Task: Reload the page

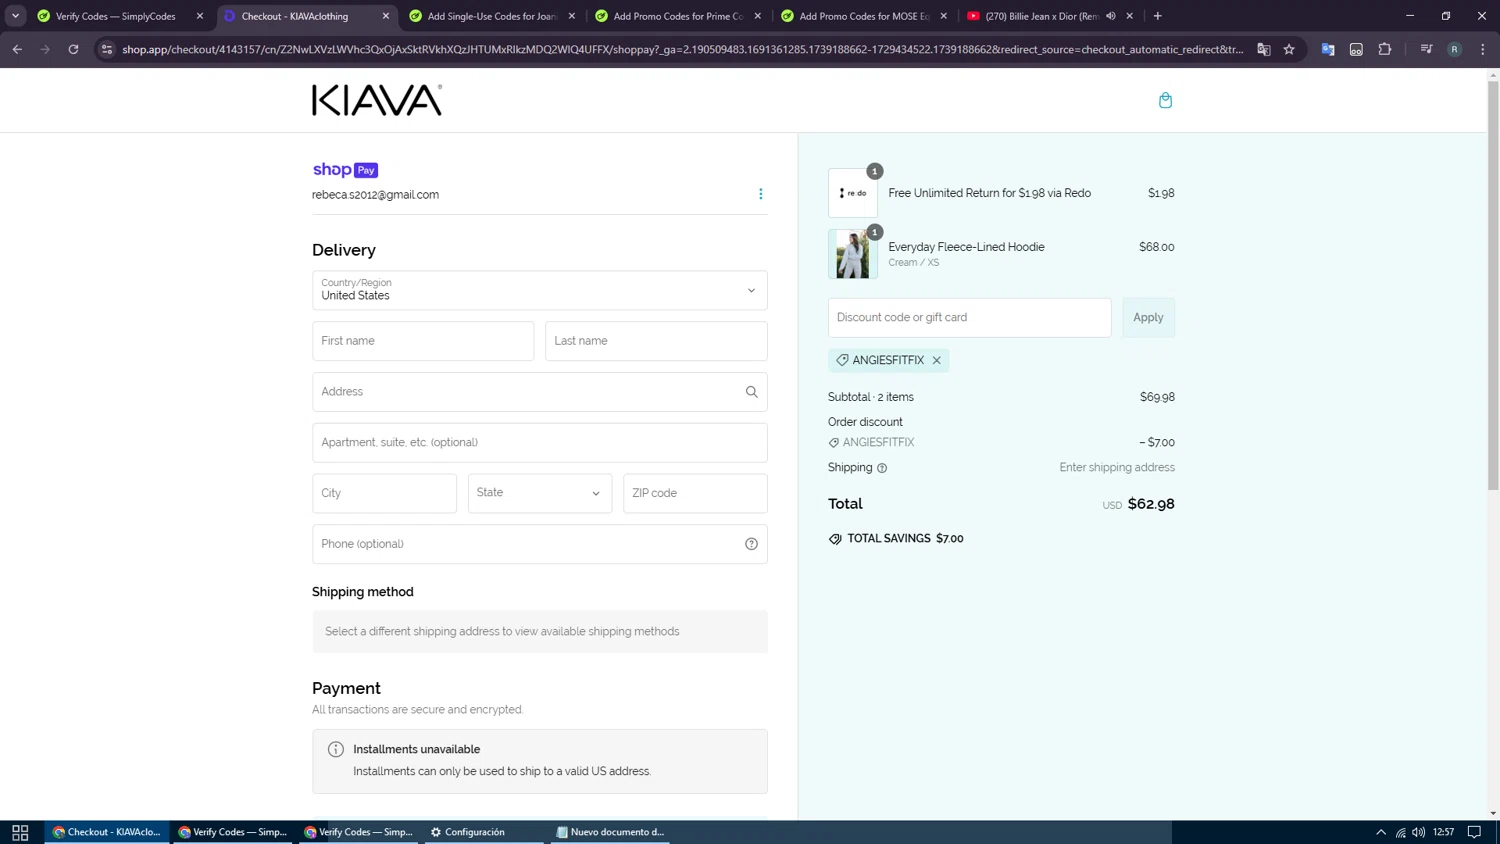Action: [73, 49]
